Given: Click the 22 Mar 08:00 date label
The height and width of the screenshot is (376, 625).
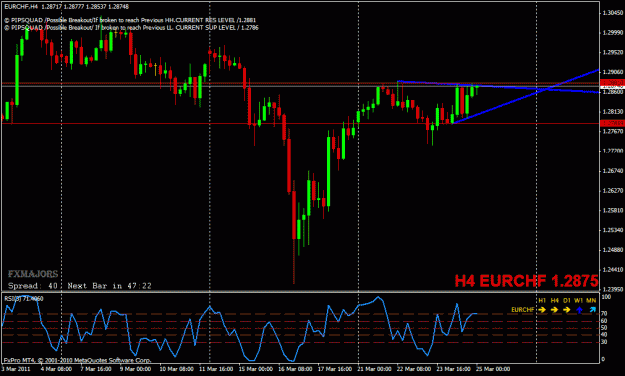Looking at the screenshot, I should (x=414, y=369).
